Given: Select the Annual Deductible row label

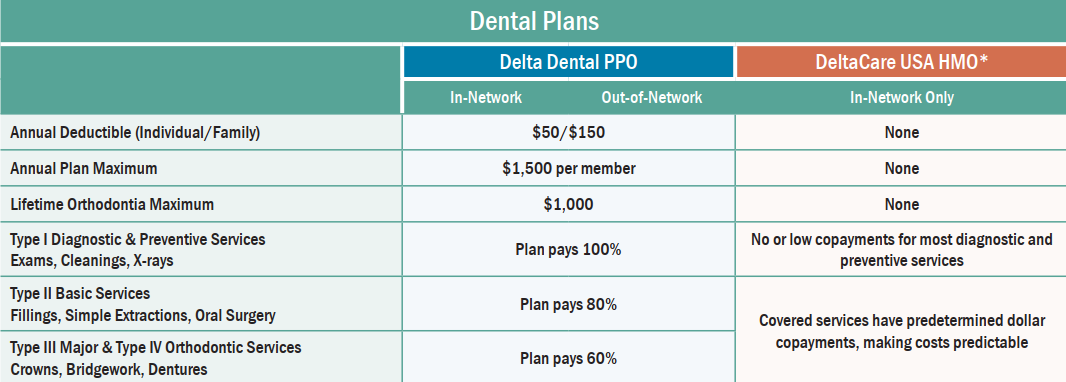Looking at the screenshot, I should point(135,133).
